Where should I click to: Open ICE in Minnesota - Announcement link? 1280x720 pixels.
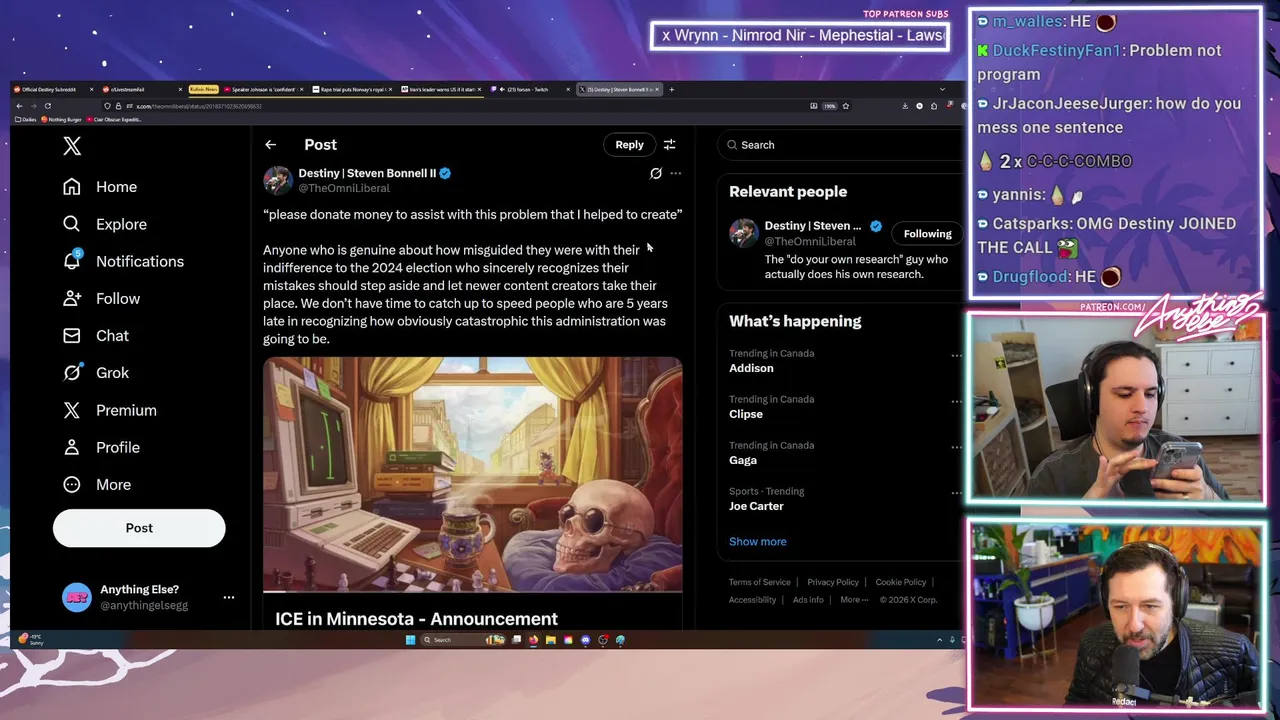coord(416,619)
